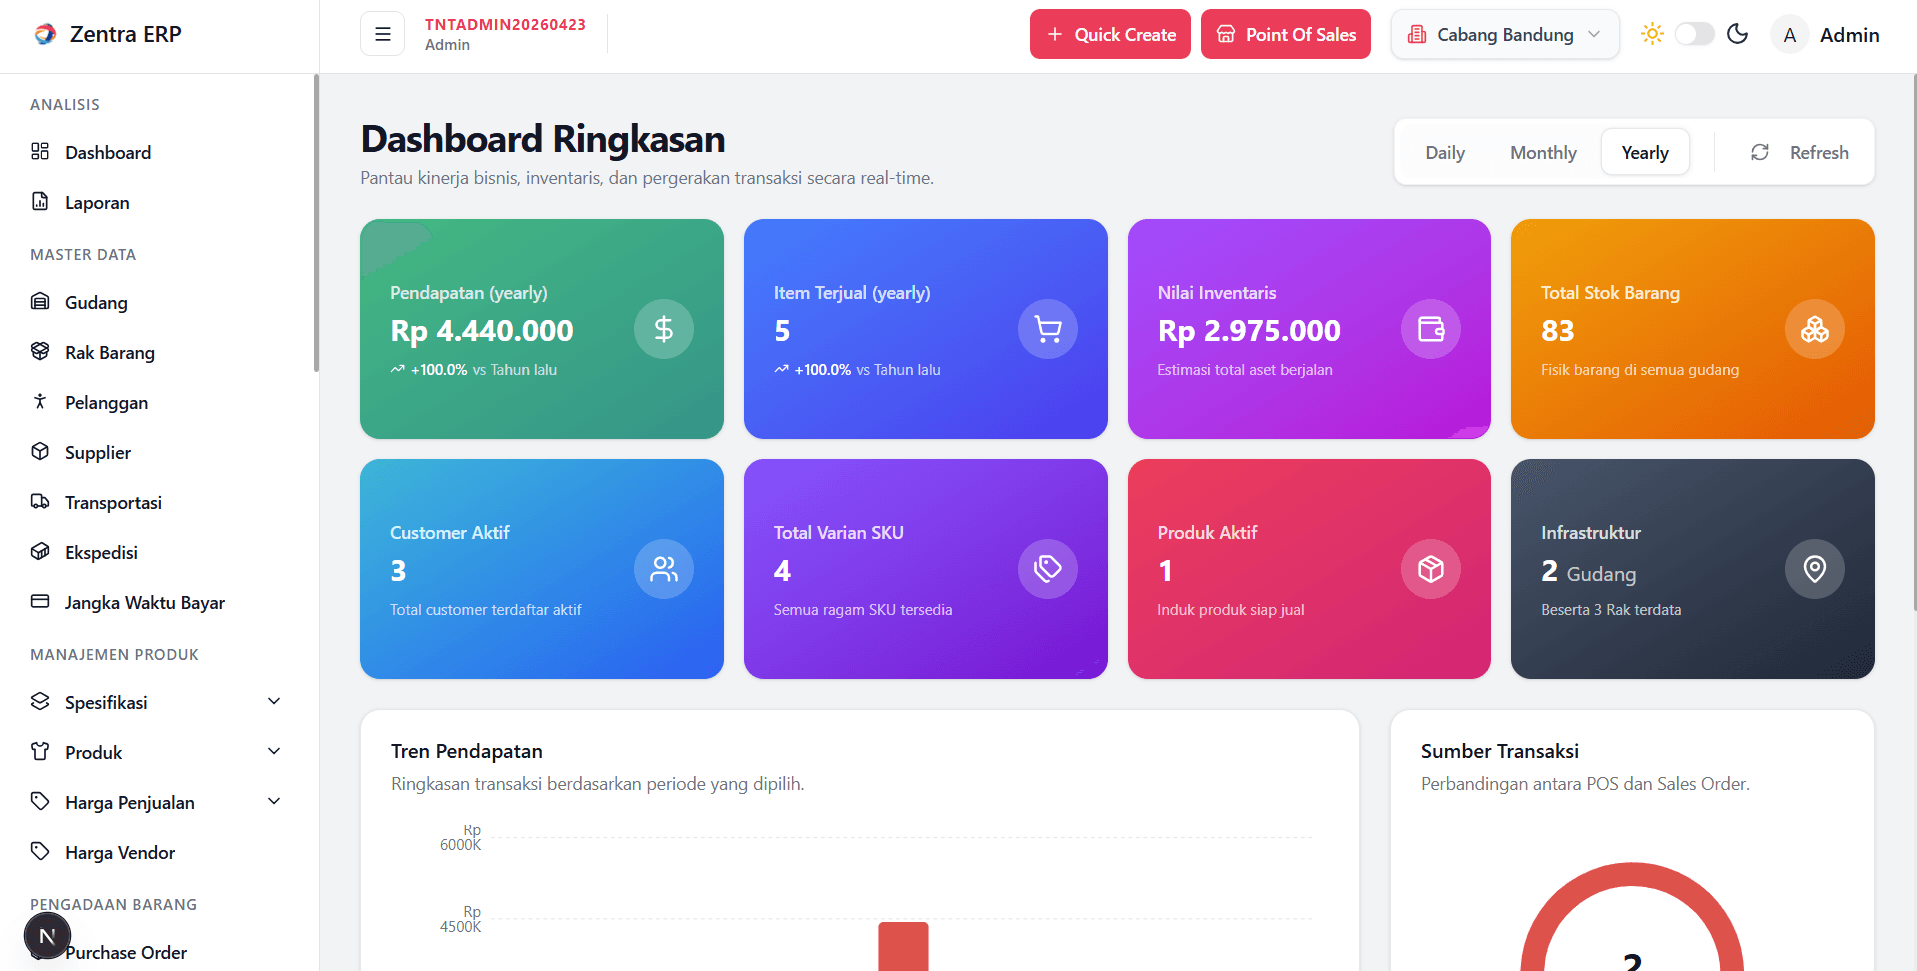Click the wallet icon on Nilai Inventaris card
Image resolution: width=1917 pixels, height=971 pixels.
coord(1431,329)
